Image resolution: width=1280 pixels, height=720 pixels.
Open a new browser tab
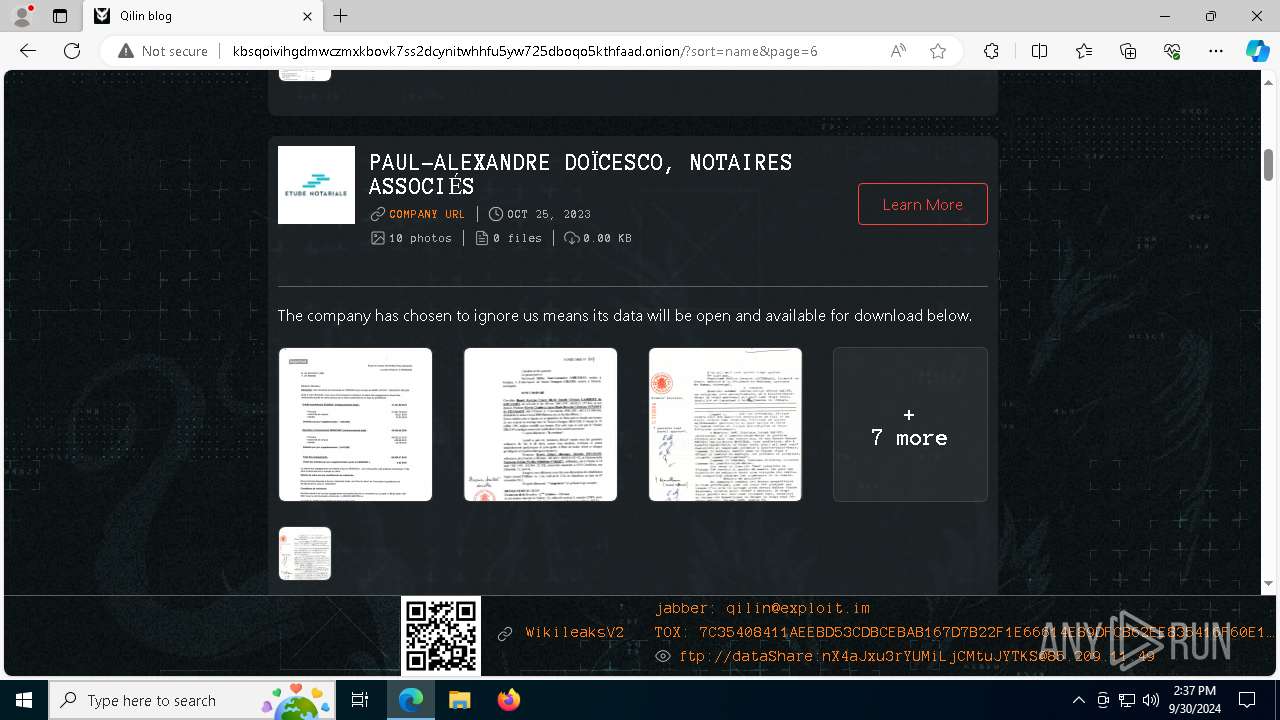click(341, 16)
